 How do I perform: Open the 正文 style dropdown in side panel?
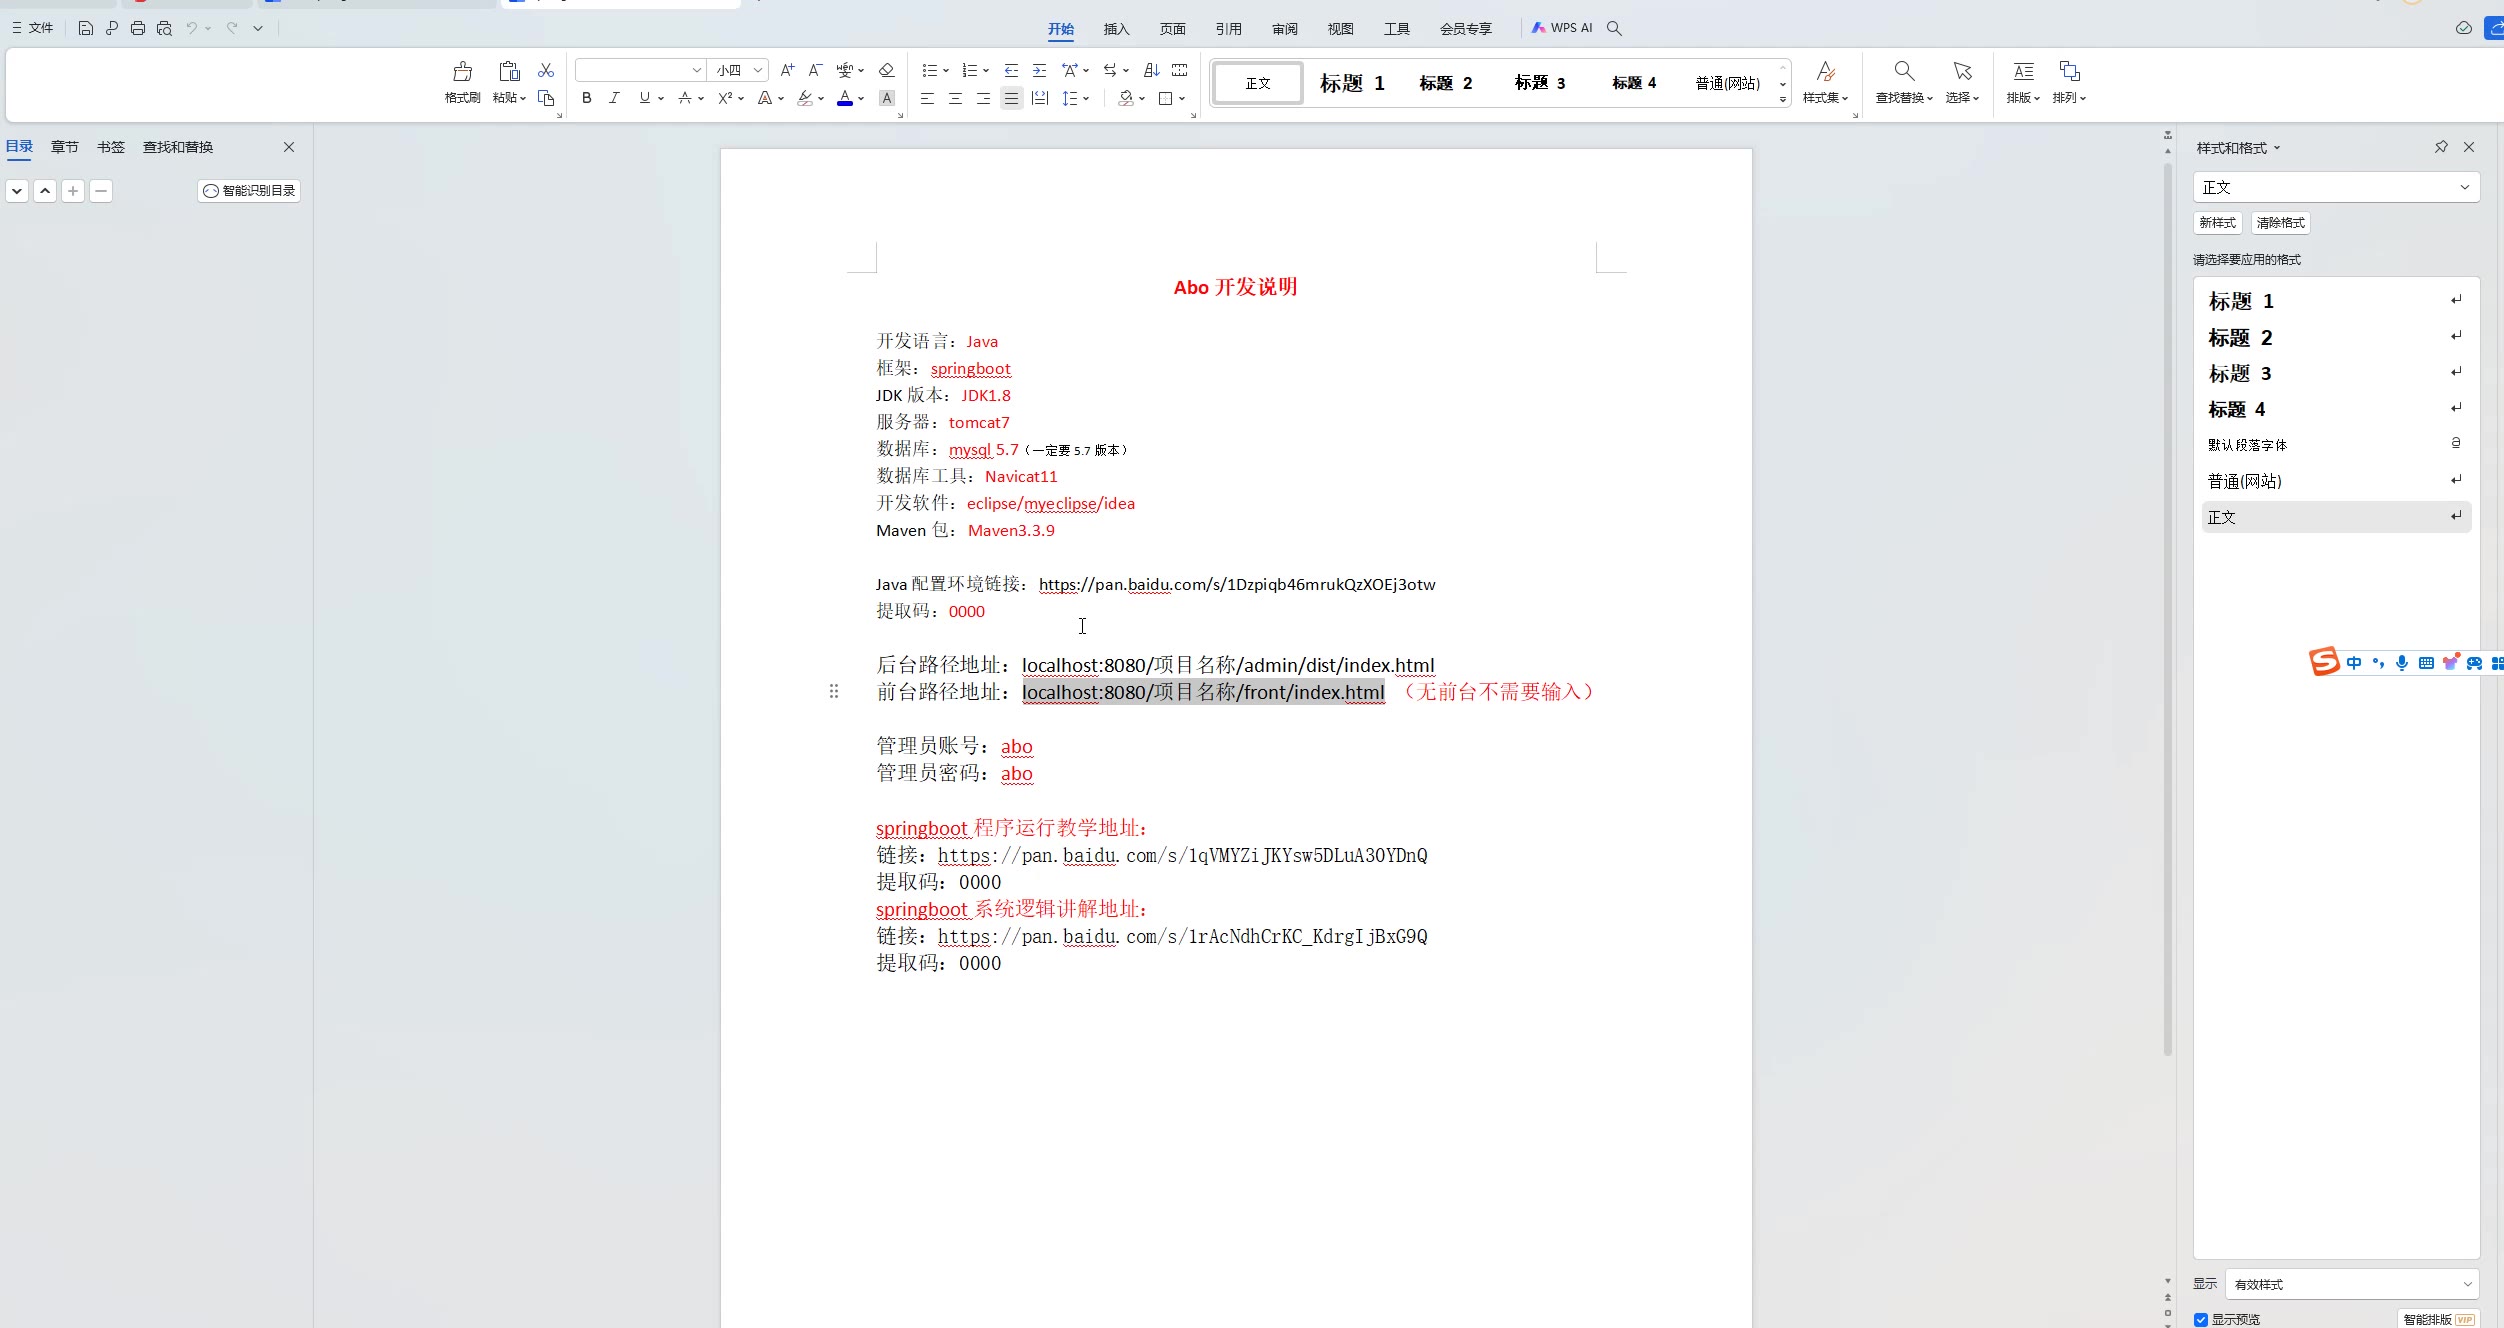point(2464,187)
